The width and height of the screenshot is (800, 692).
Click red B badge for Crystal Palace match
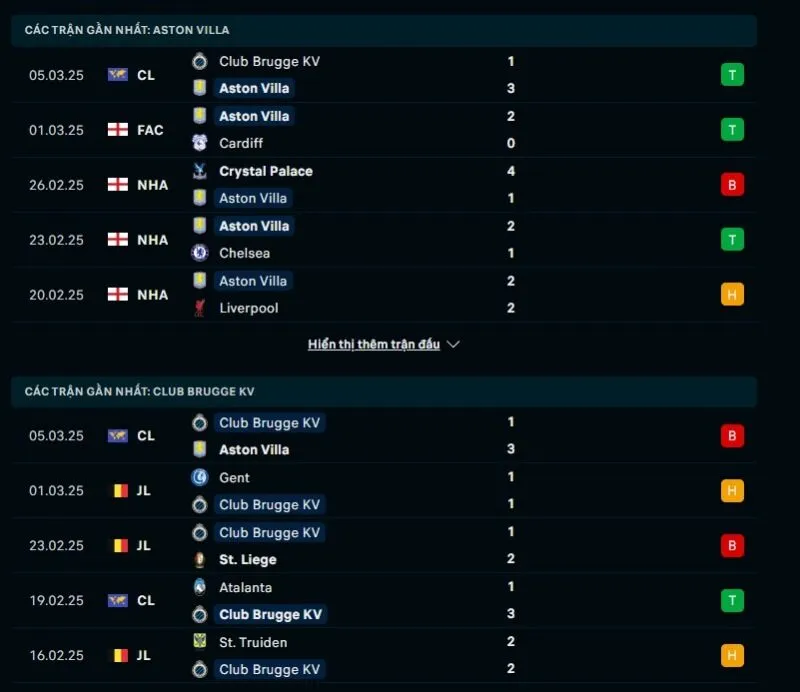(732, 185)
